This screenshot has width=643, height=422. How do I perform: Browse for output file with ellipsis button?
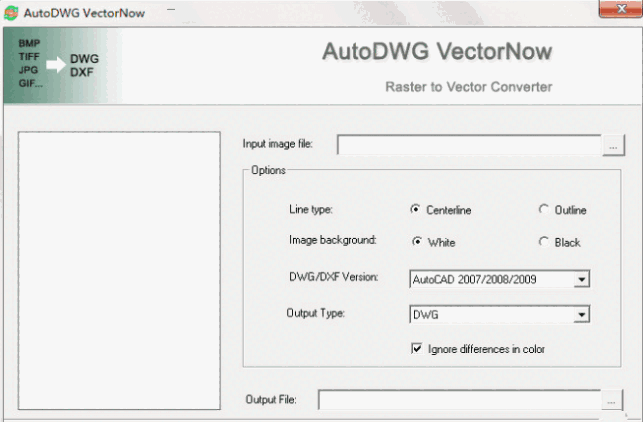tap(611, 400)
